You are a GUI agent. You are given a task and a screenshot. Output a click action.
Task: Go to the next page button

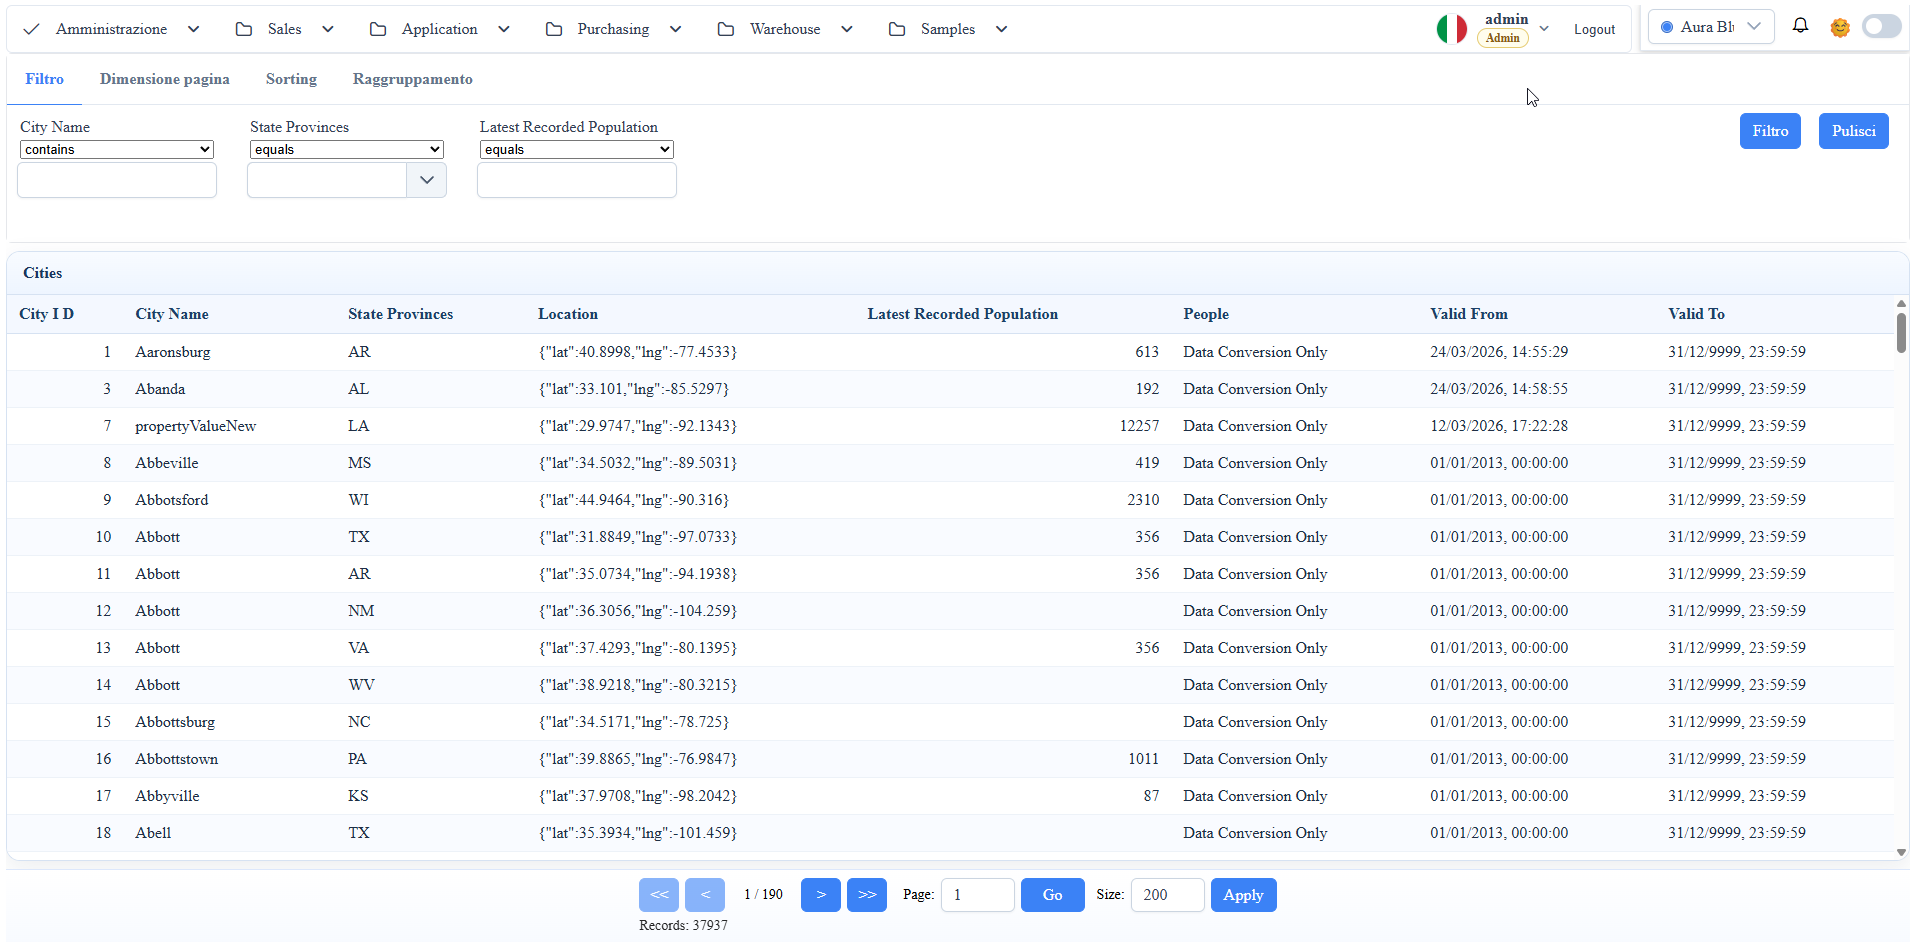point(821,895)
